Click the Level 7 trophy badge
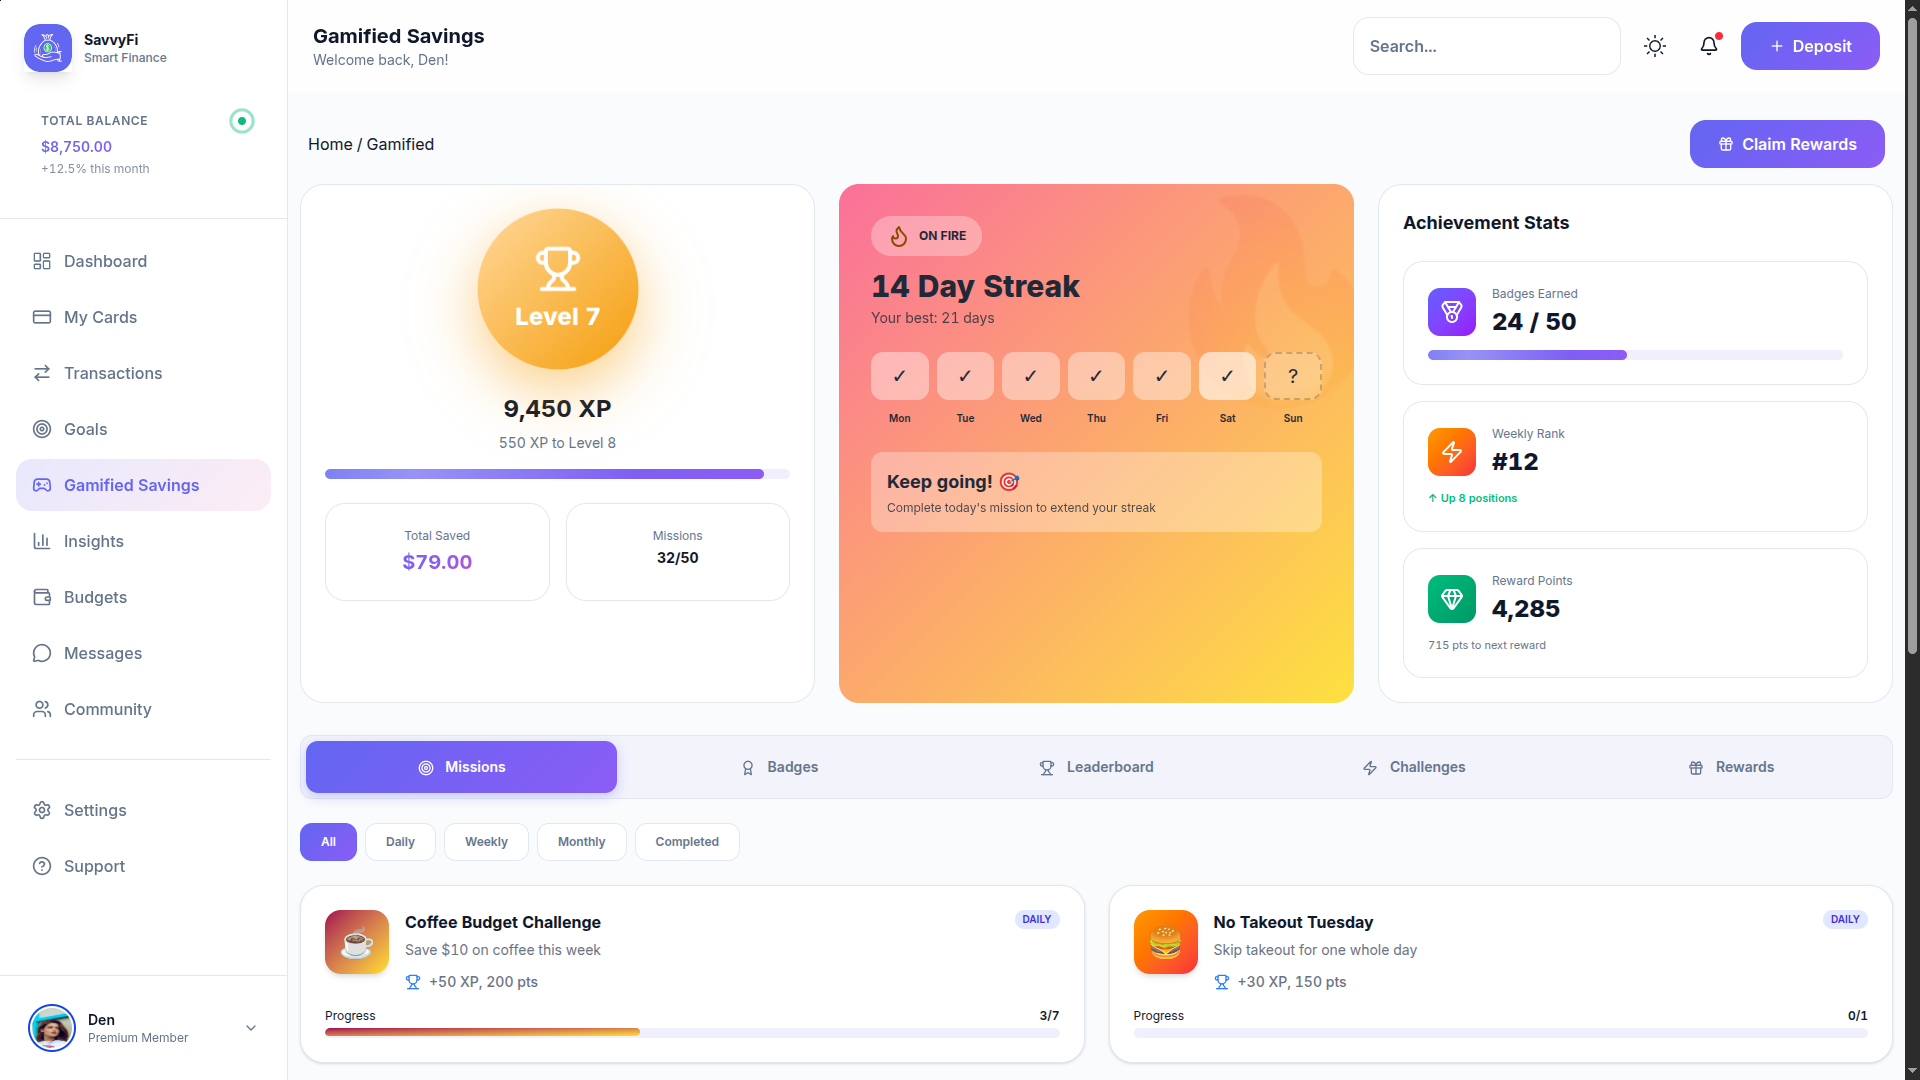Viewport: 1920px width, 1080px height. [557, 289]
